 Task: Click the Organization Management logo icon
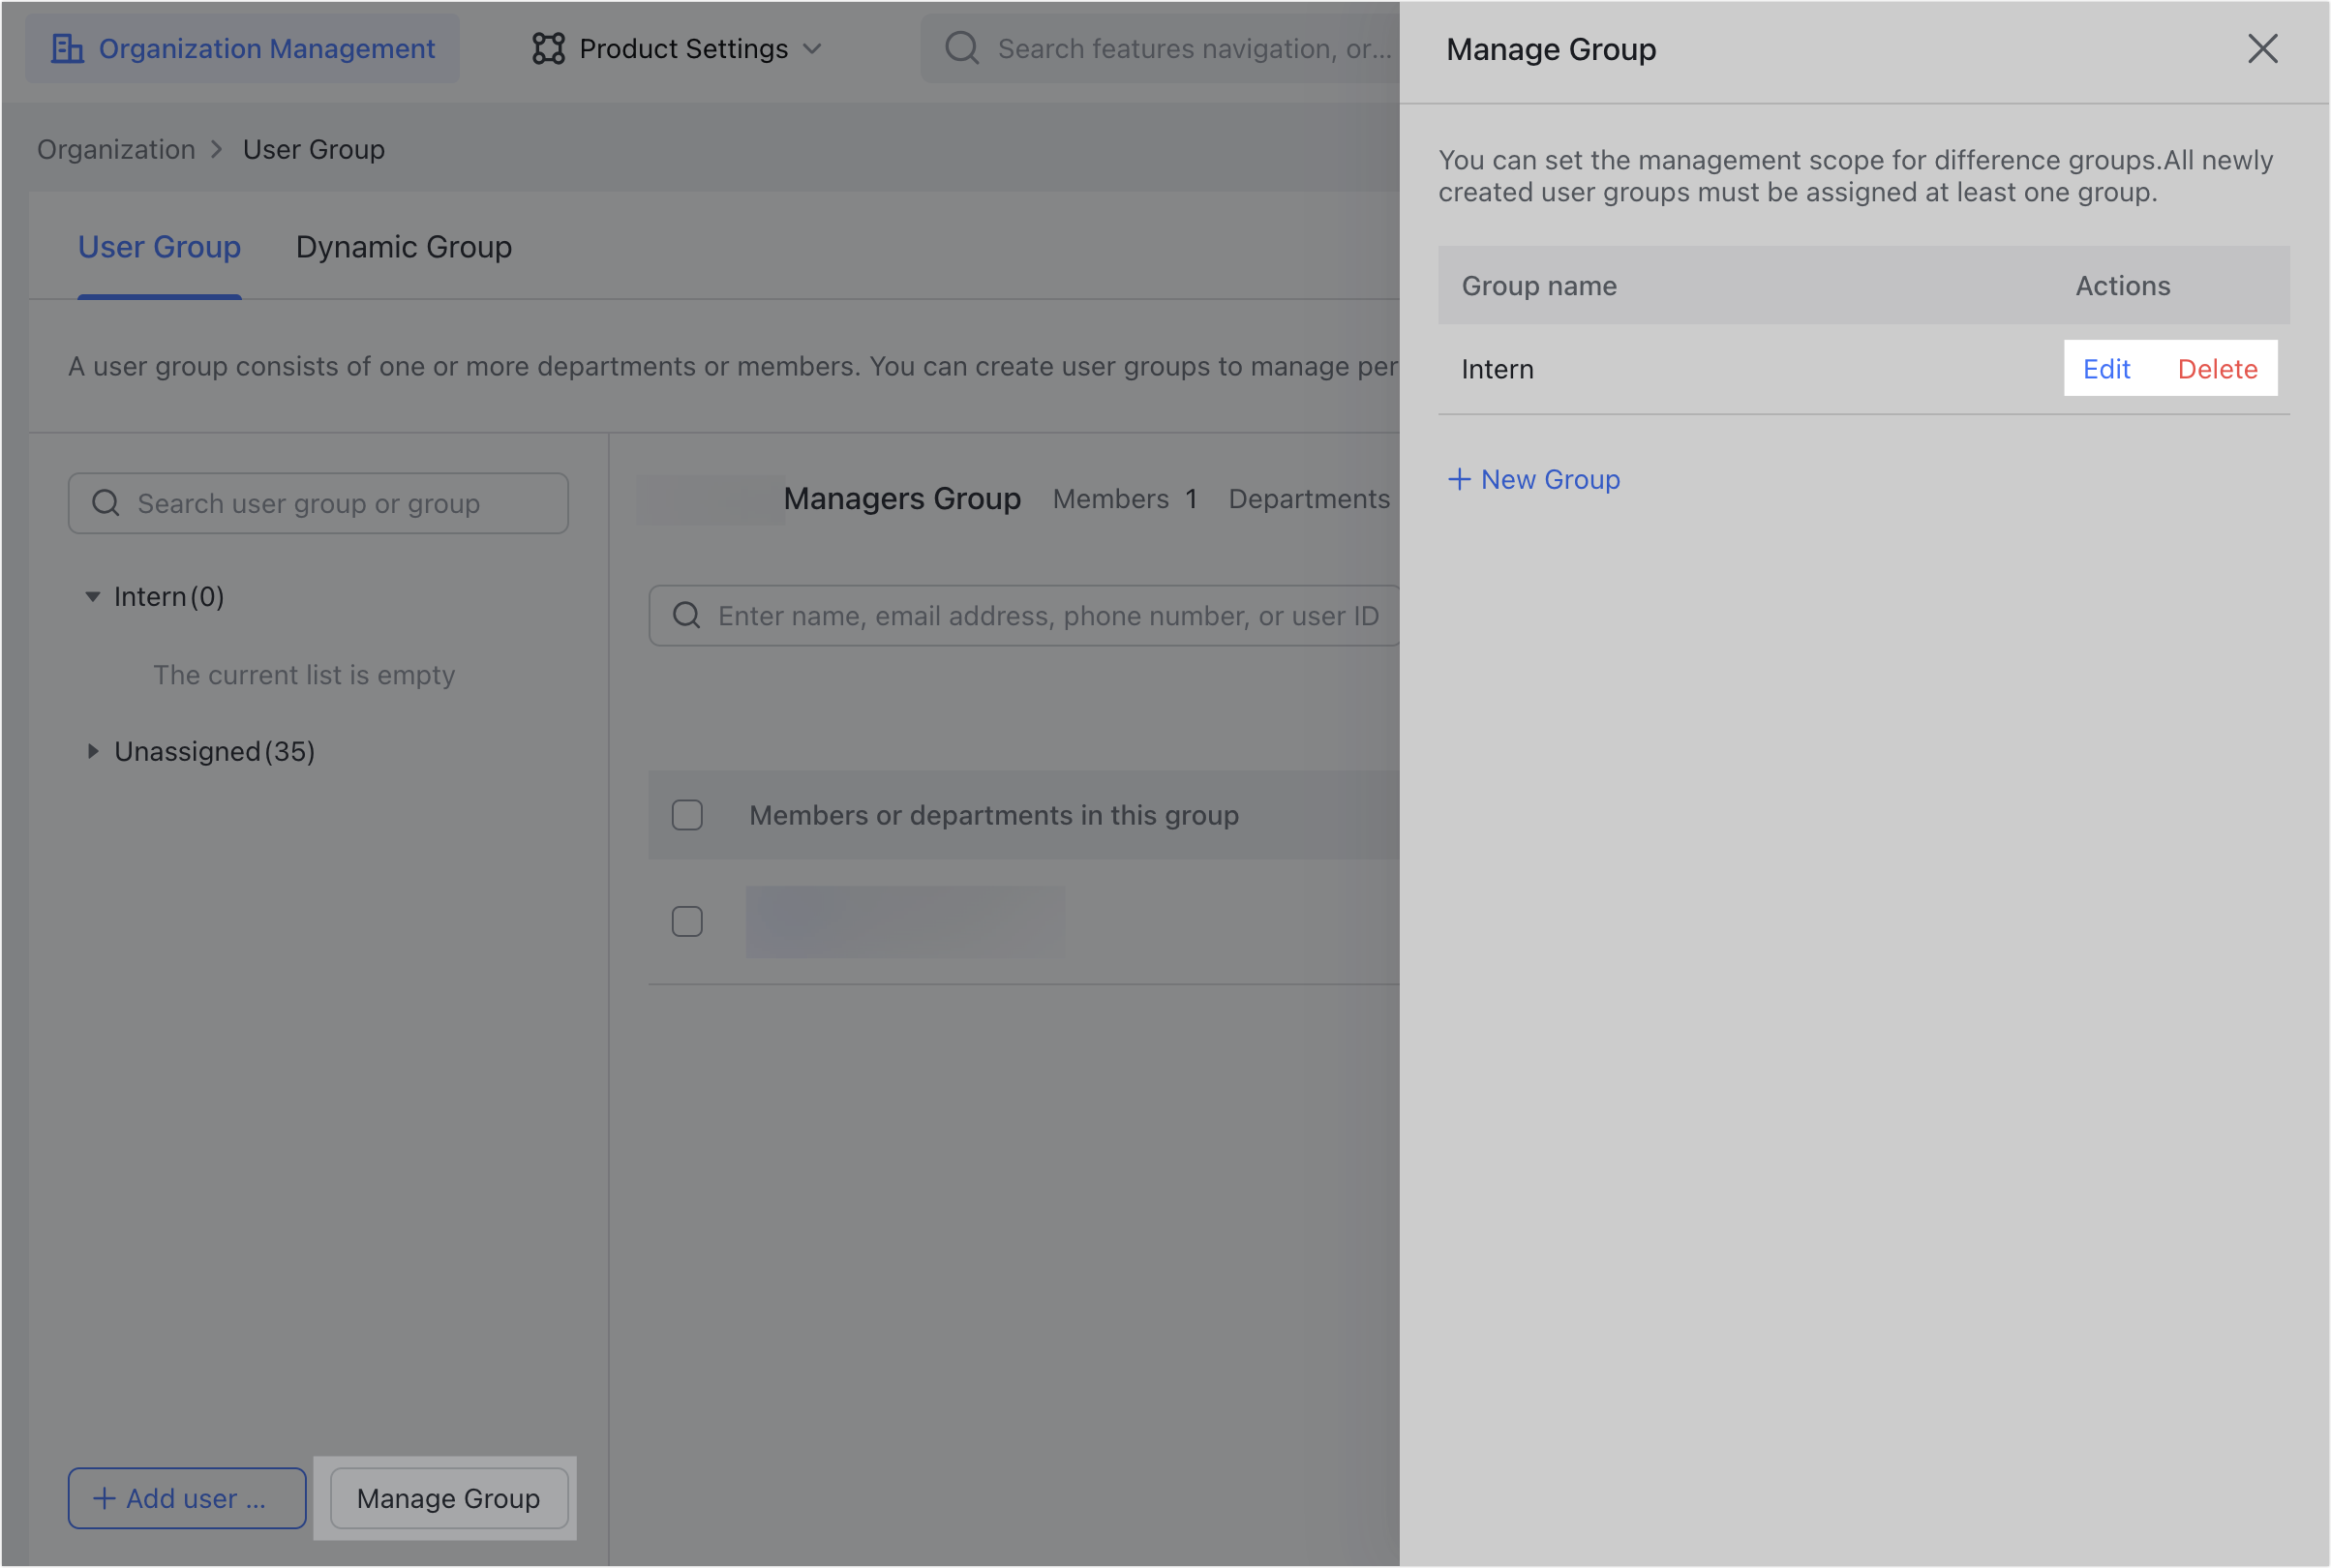(67, 47)
